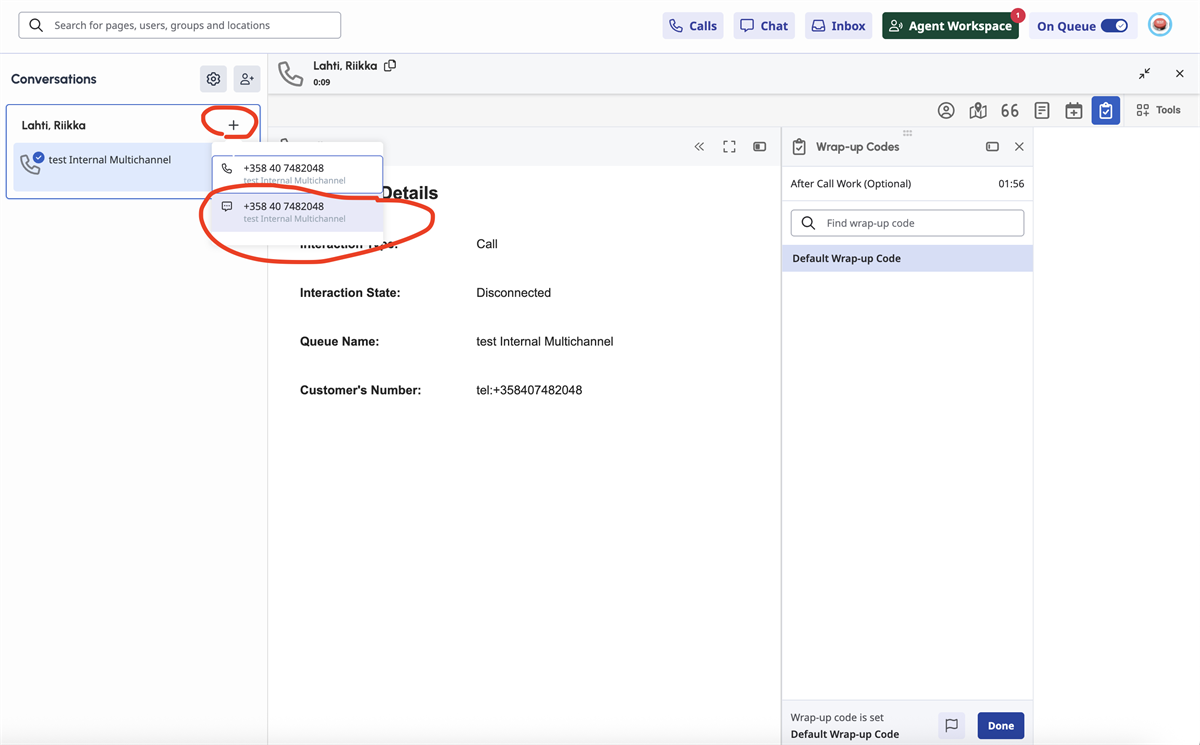
Task: Open the Tools dropdown menu
Action: click(1158, 110)
